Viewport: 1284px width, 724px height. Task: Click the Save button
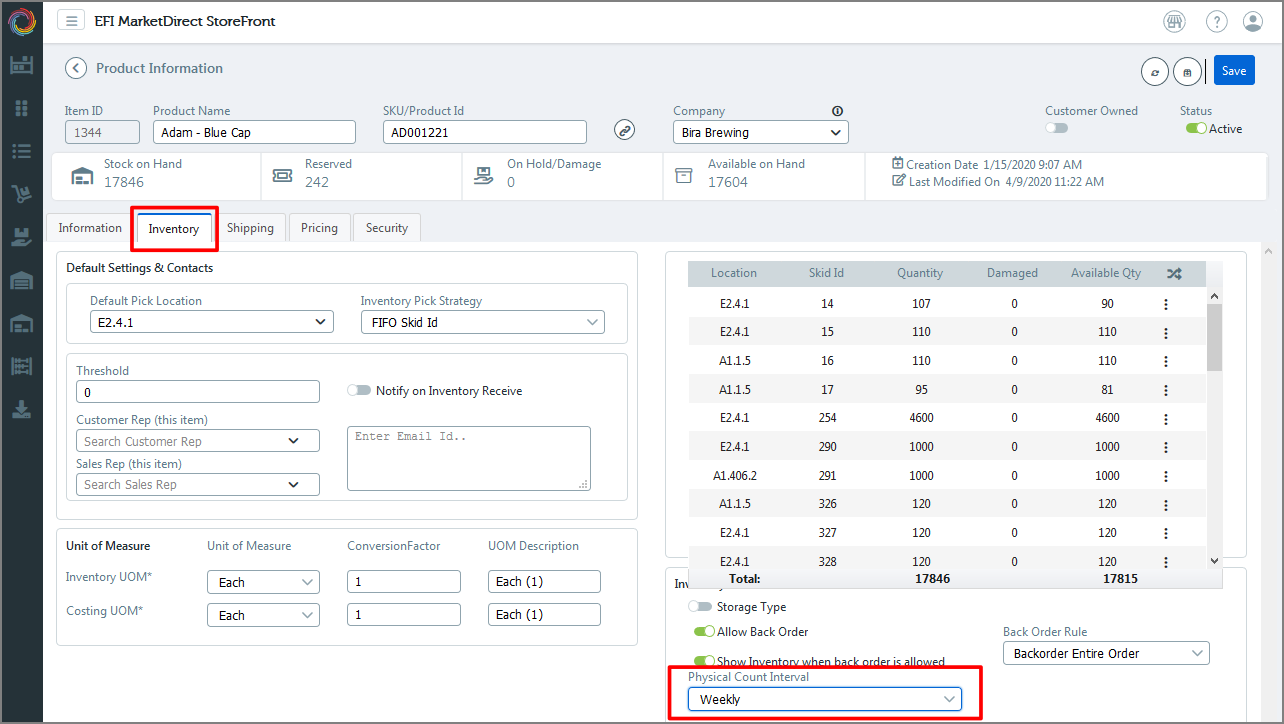(x=1234, y=71)
